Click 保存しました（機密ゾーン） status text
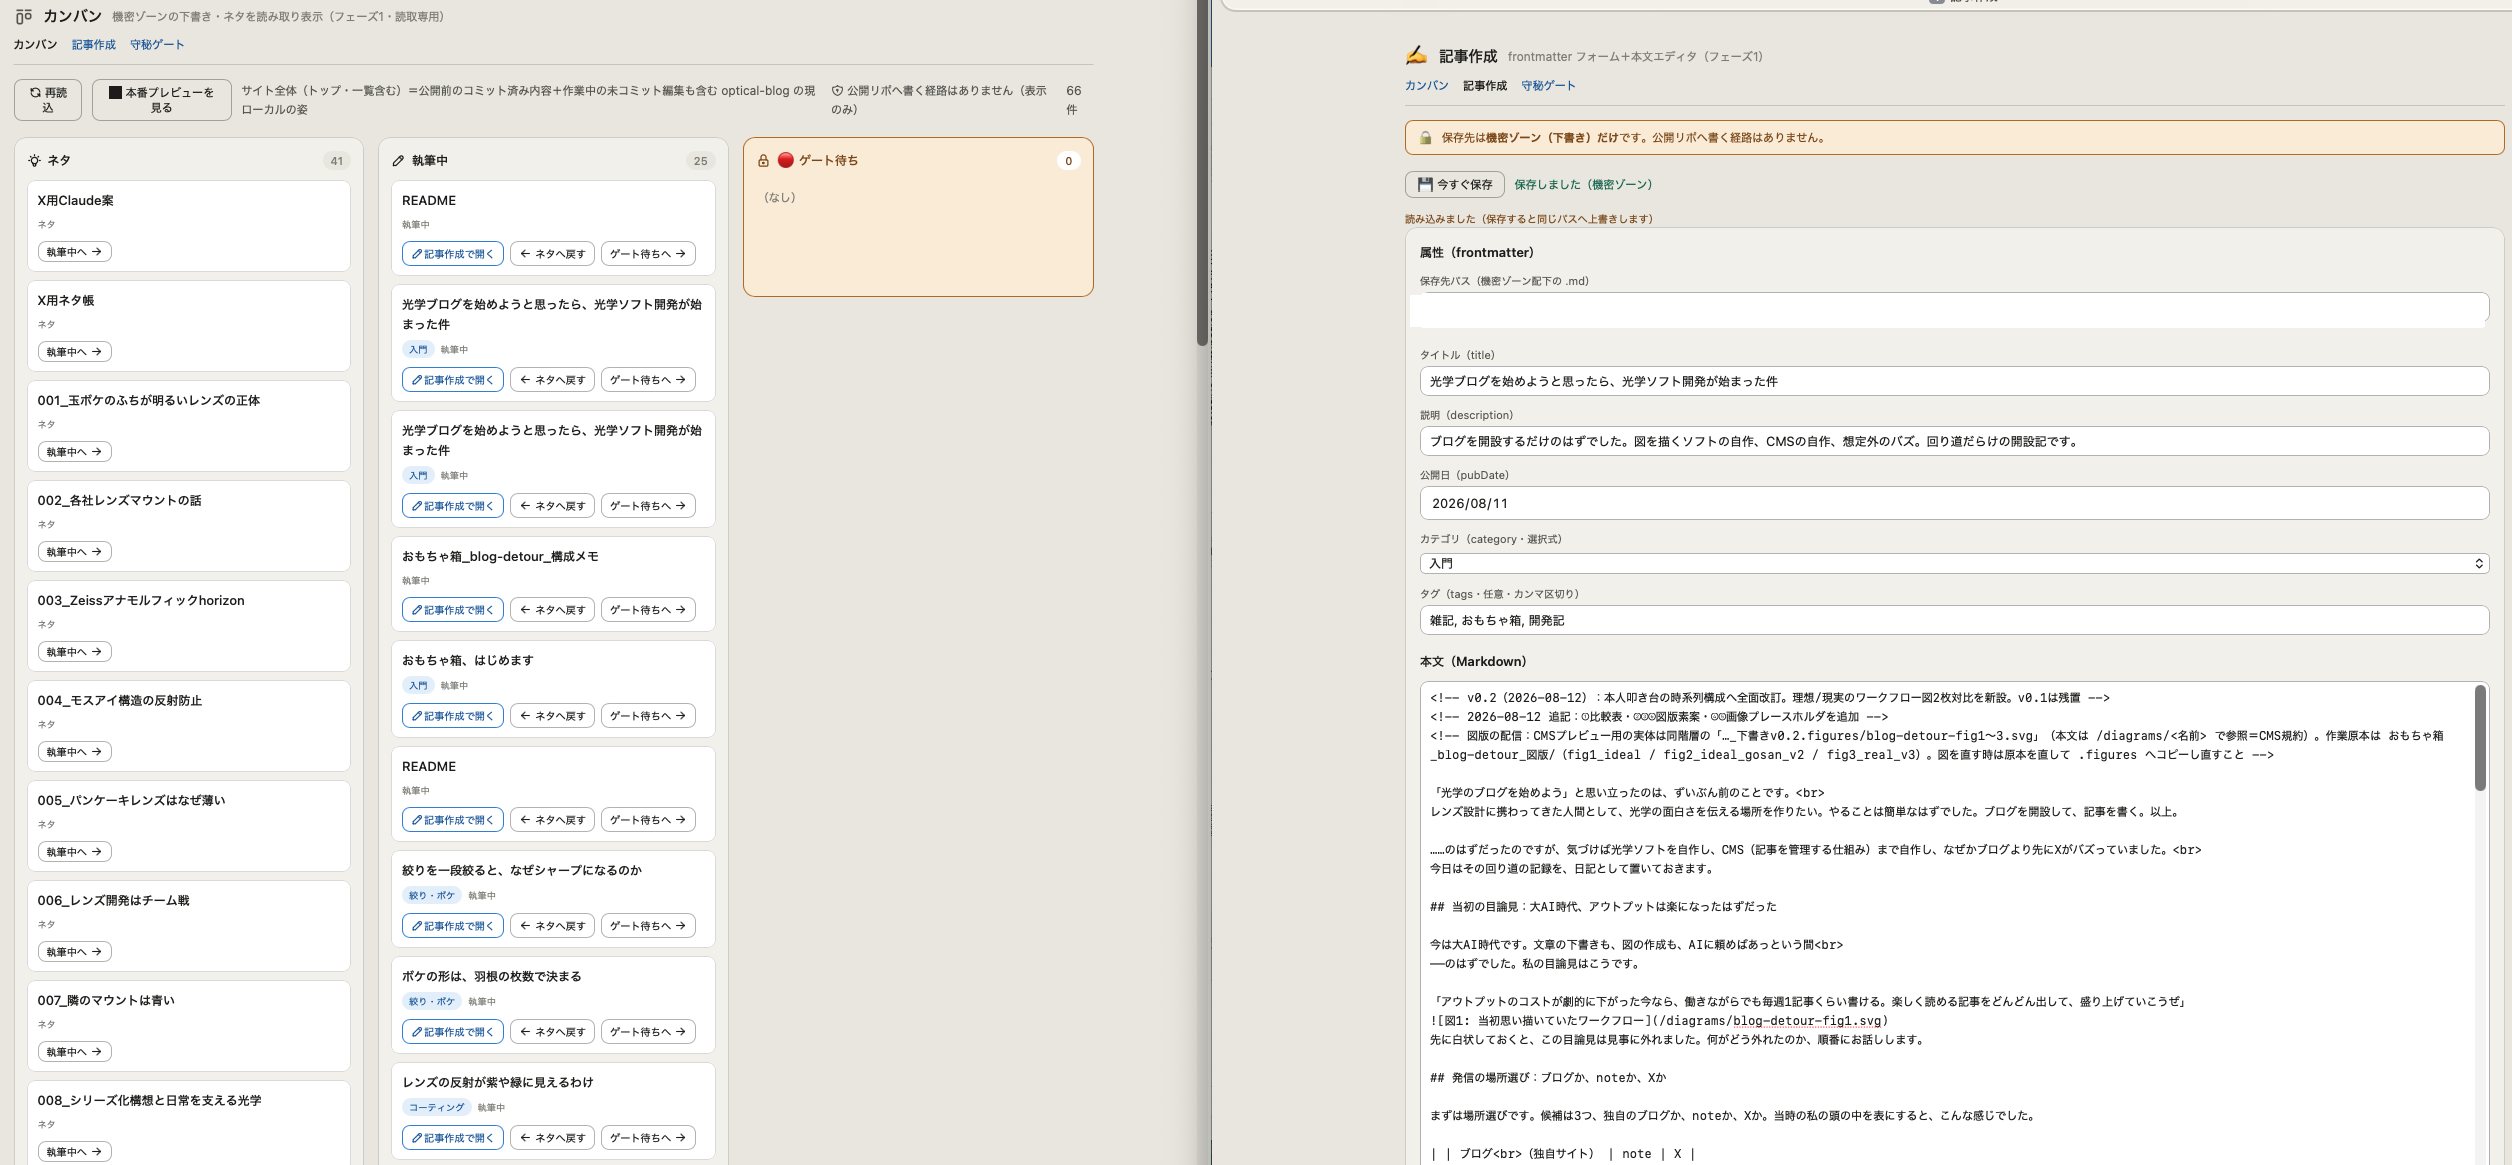This screenshot has width=2512, height=1165. pos(1583,185)
